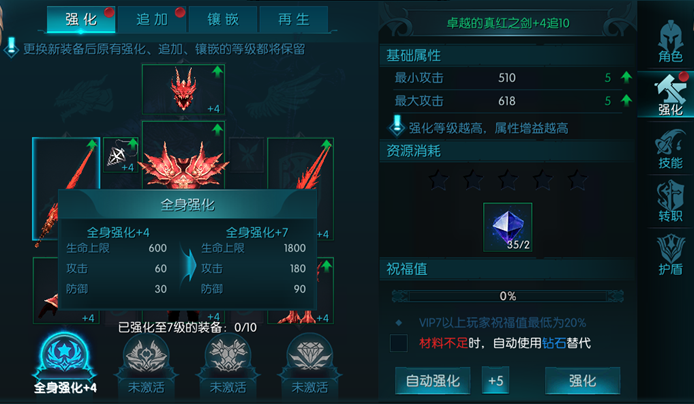Select the red chest armor slot
Screen dimensions: 694x404
tap(183, 156)
